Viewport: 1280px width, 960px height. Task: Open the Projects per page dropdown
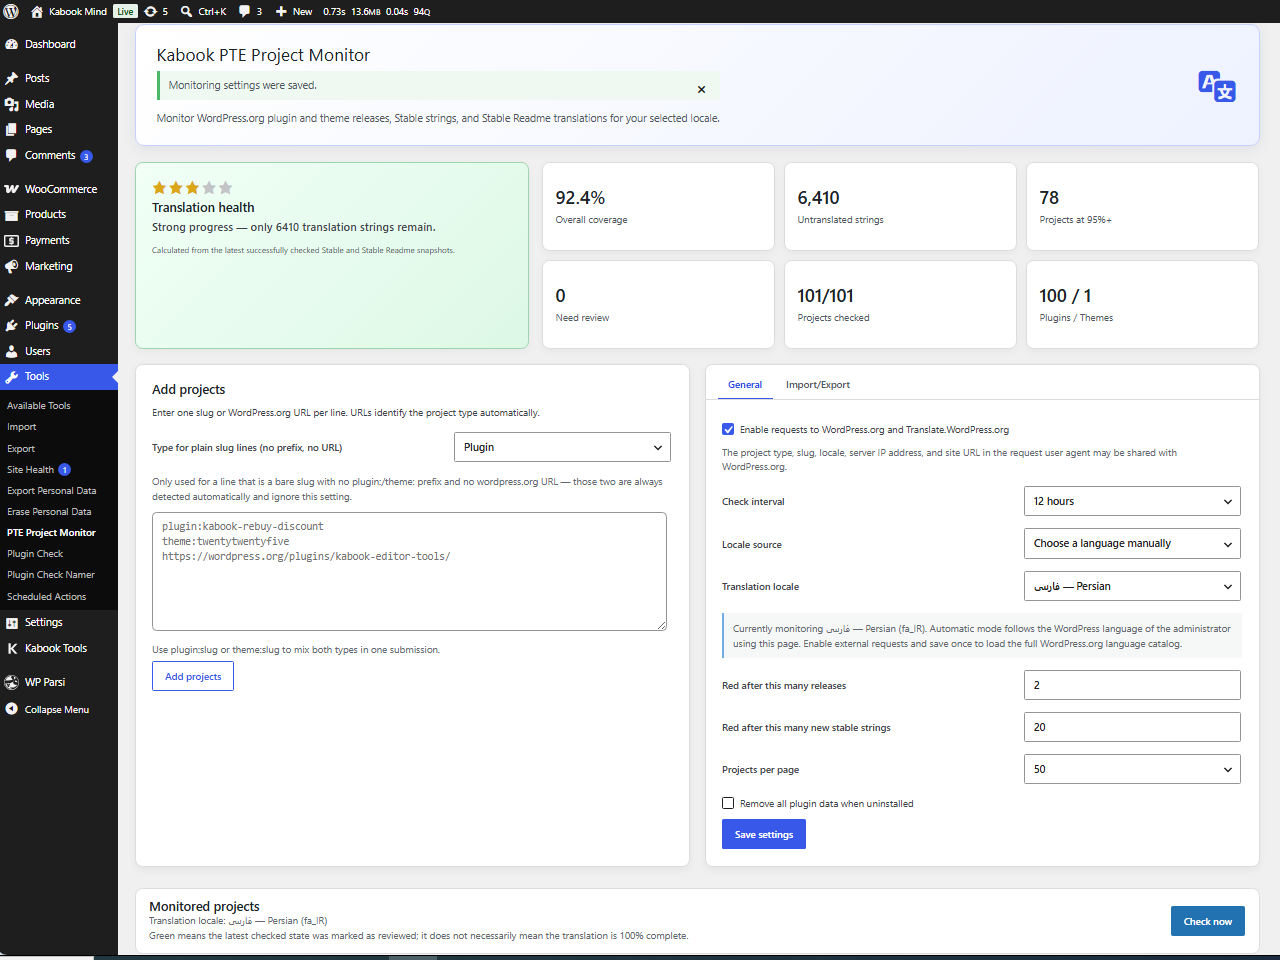(1132, 769)
